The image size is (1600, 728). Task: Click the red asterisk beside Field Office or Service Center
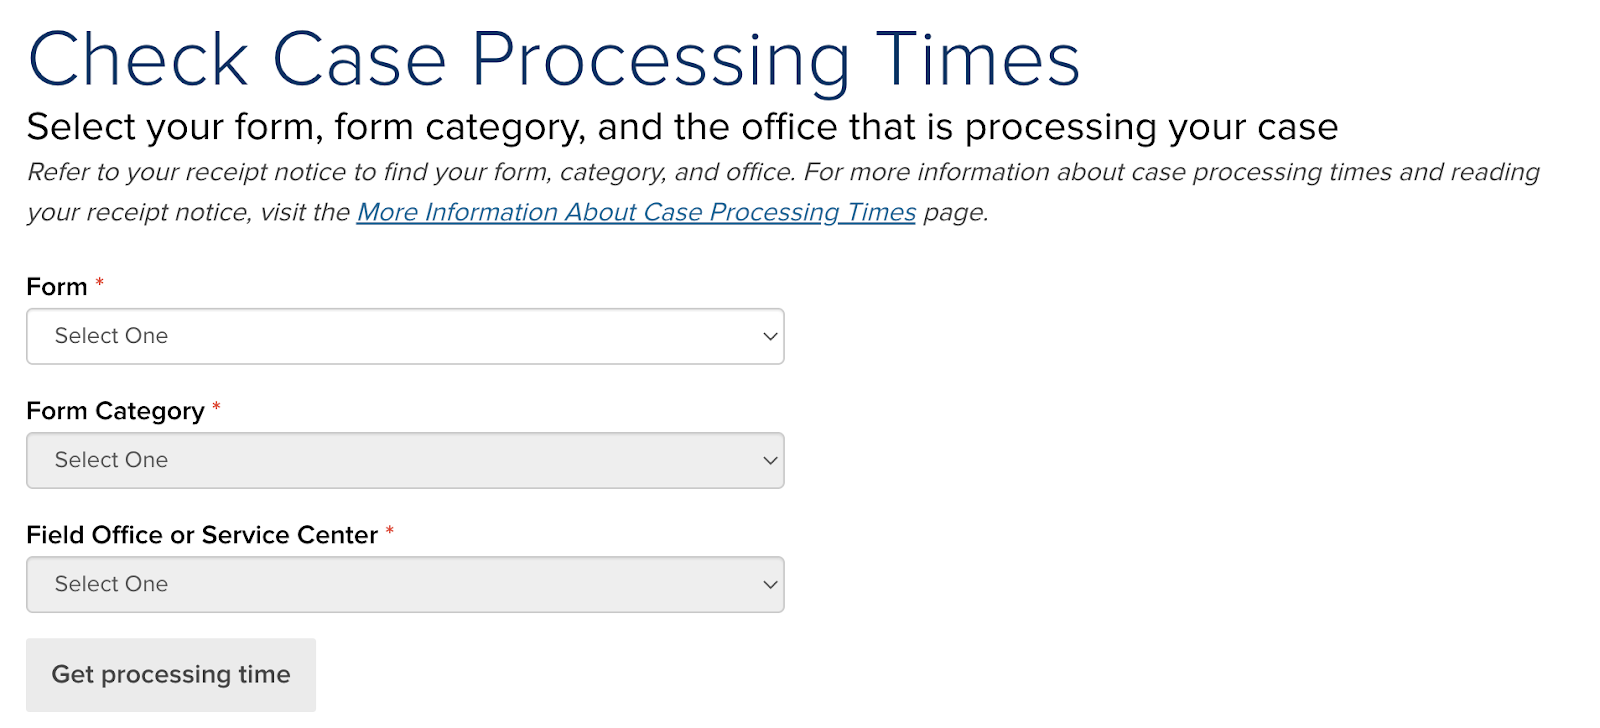coord(390,531)
